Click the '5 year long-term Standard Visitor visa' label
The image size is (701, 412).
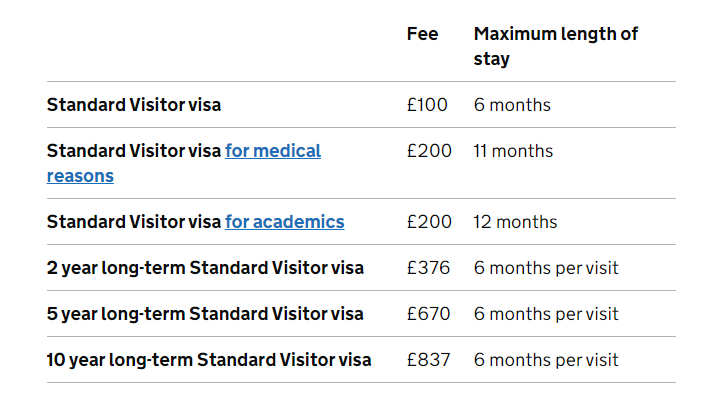205,313
